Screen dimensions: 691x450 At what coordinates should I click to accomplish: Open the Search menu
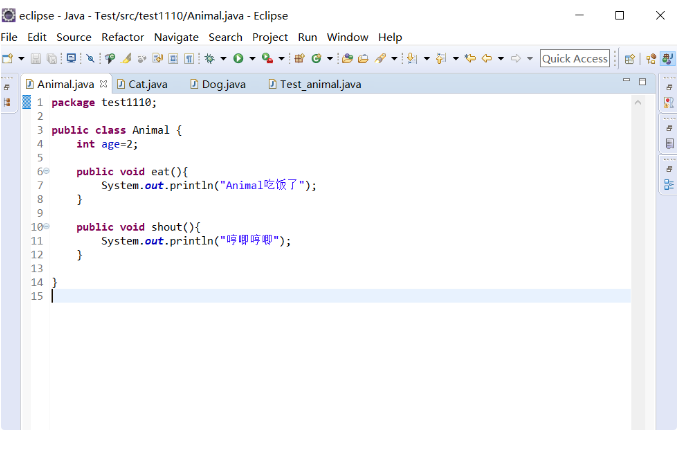pos(225,37)
